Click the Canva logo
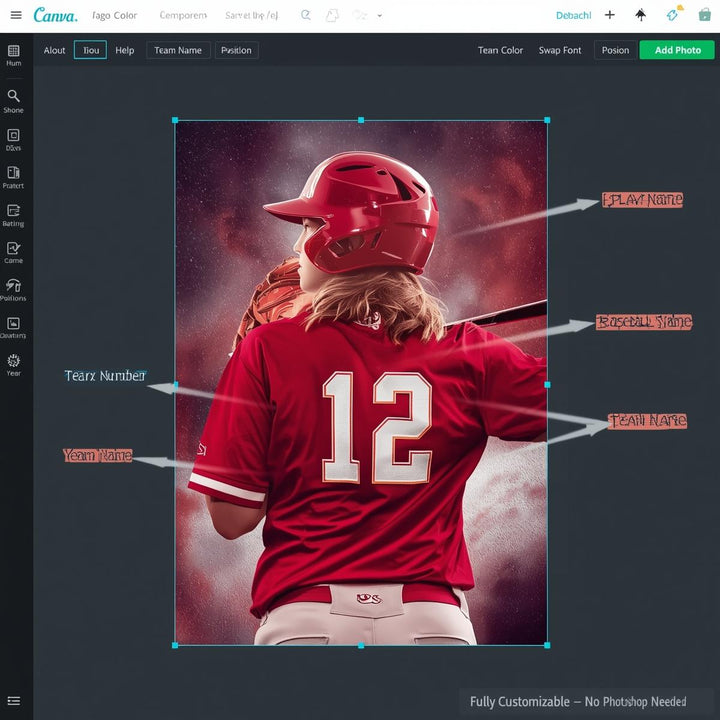The height and width of the screenshot is (720, 720). (55, 15)
